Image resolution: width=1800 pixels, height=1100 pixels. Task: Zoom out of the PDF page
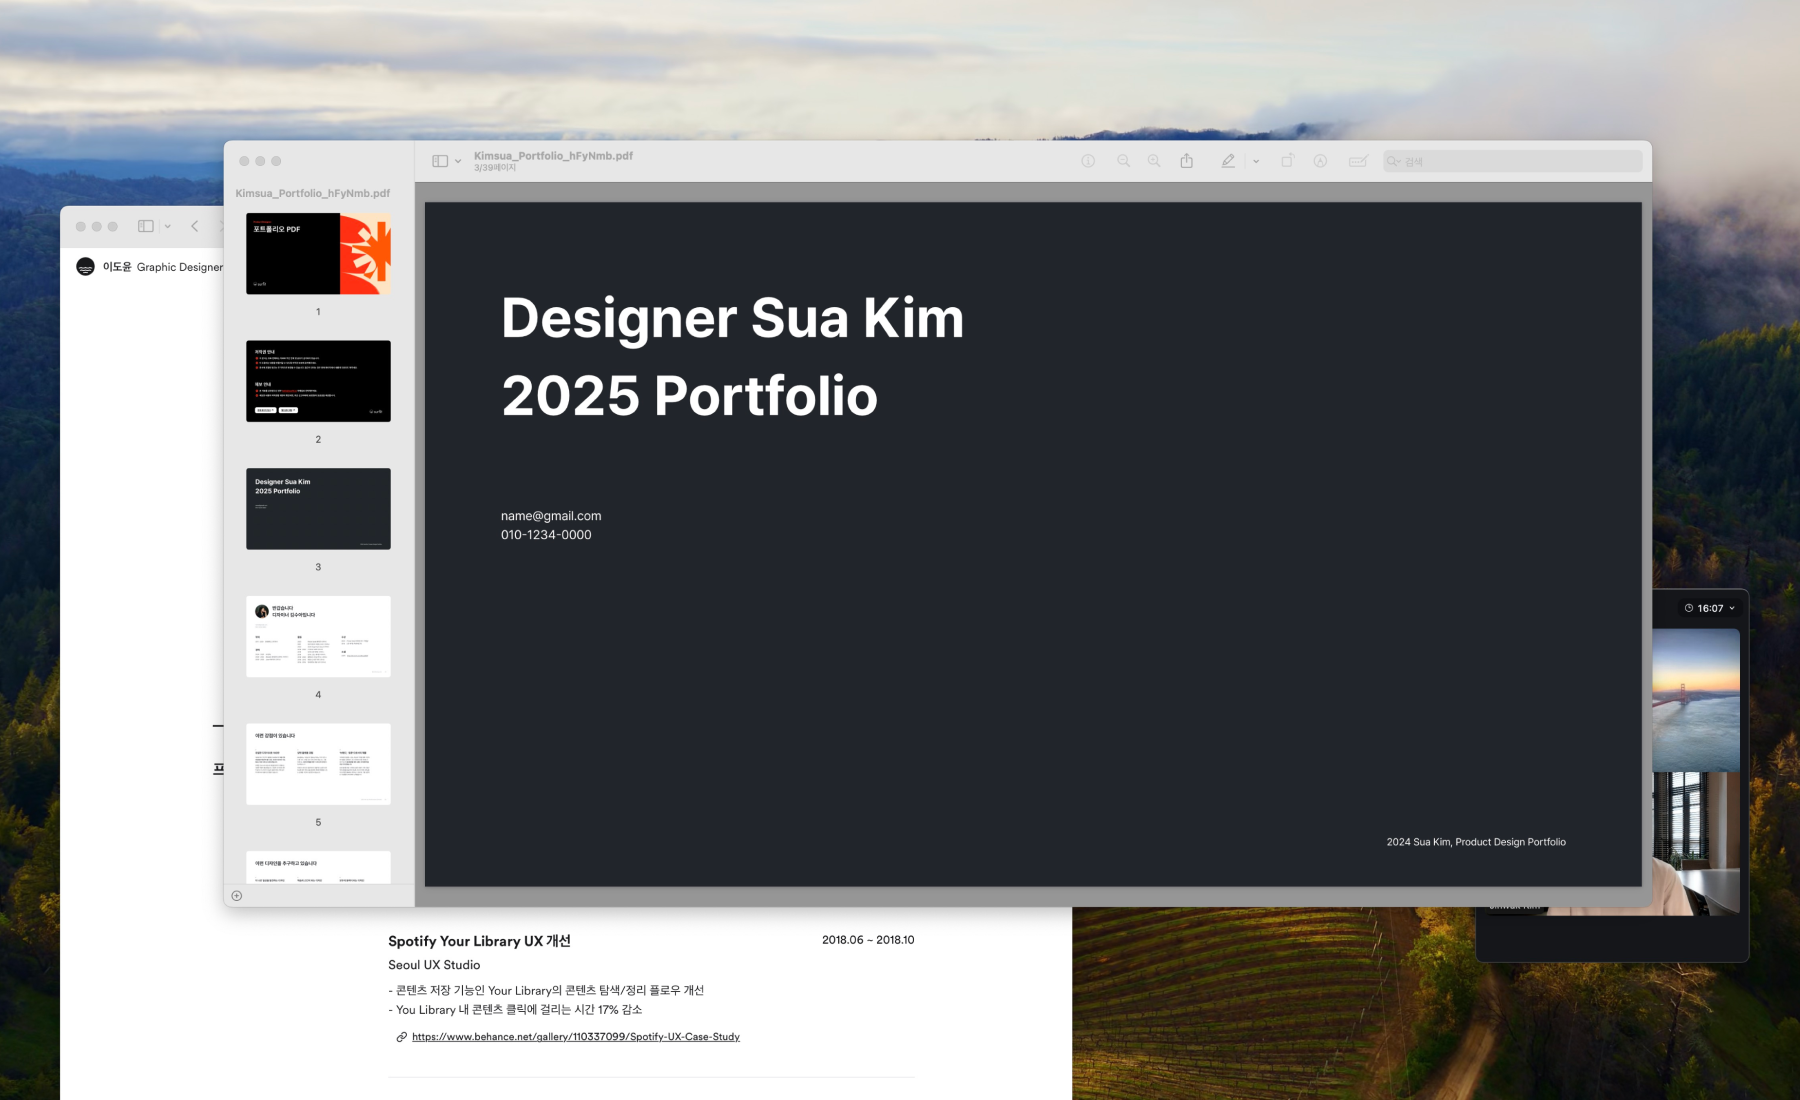tap(1124, 161)
